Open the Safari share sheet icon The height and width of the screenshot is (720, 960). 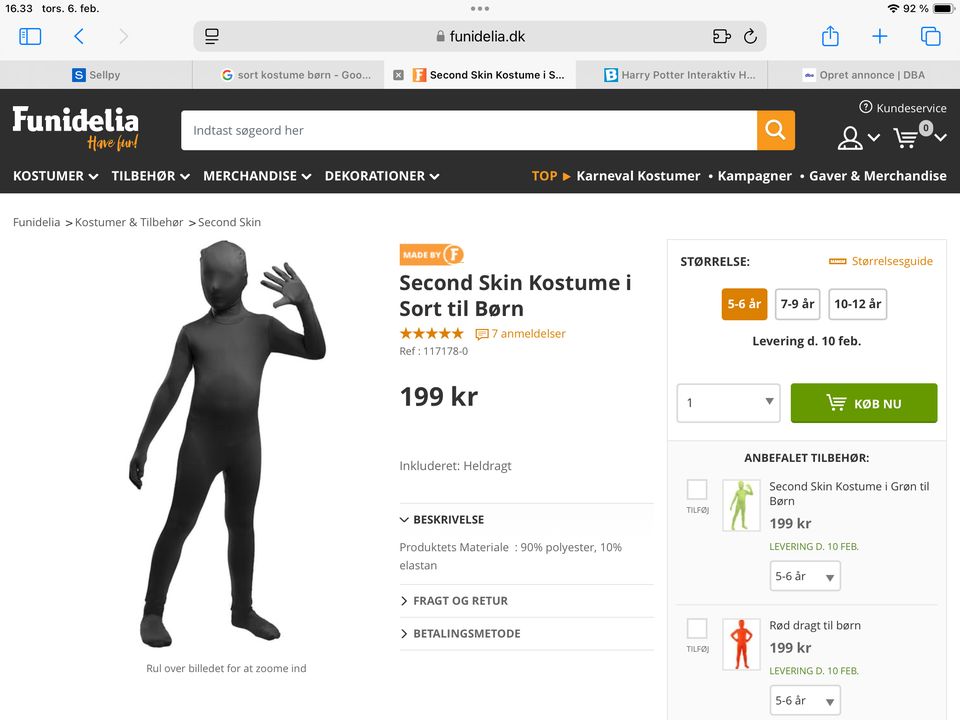(x=830, y=36)
